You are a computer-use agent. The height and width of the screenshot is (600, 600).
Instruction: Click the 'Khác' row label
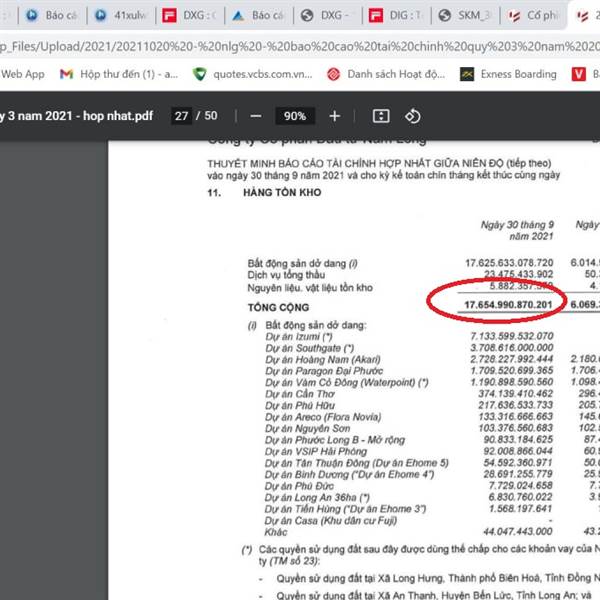[276, 532]
